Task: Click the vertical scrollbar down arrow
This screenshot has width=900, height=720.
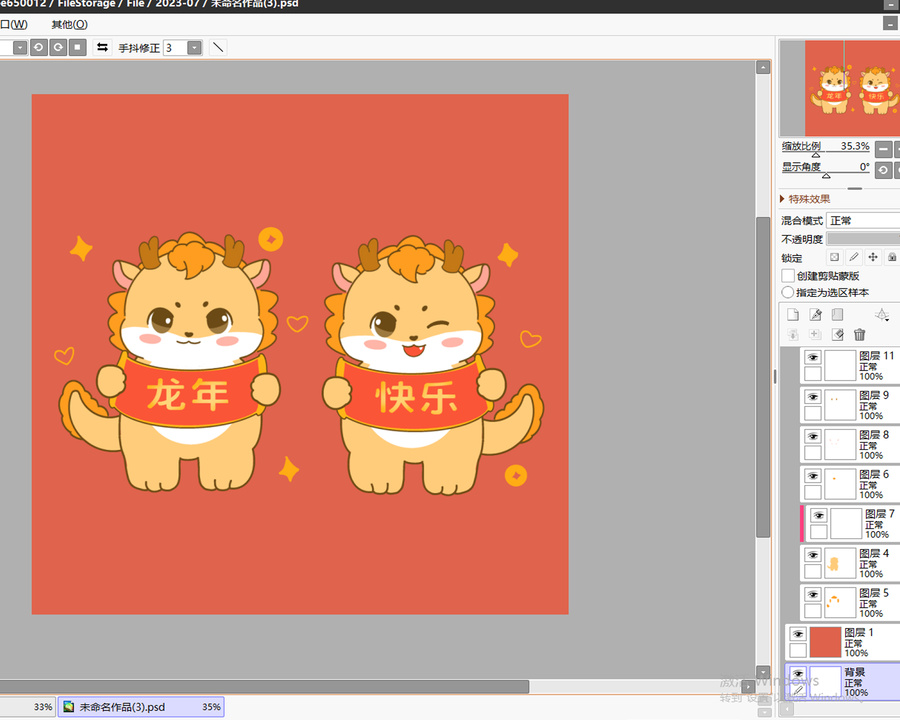Action: coord(763,672)
